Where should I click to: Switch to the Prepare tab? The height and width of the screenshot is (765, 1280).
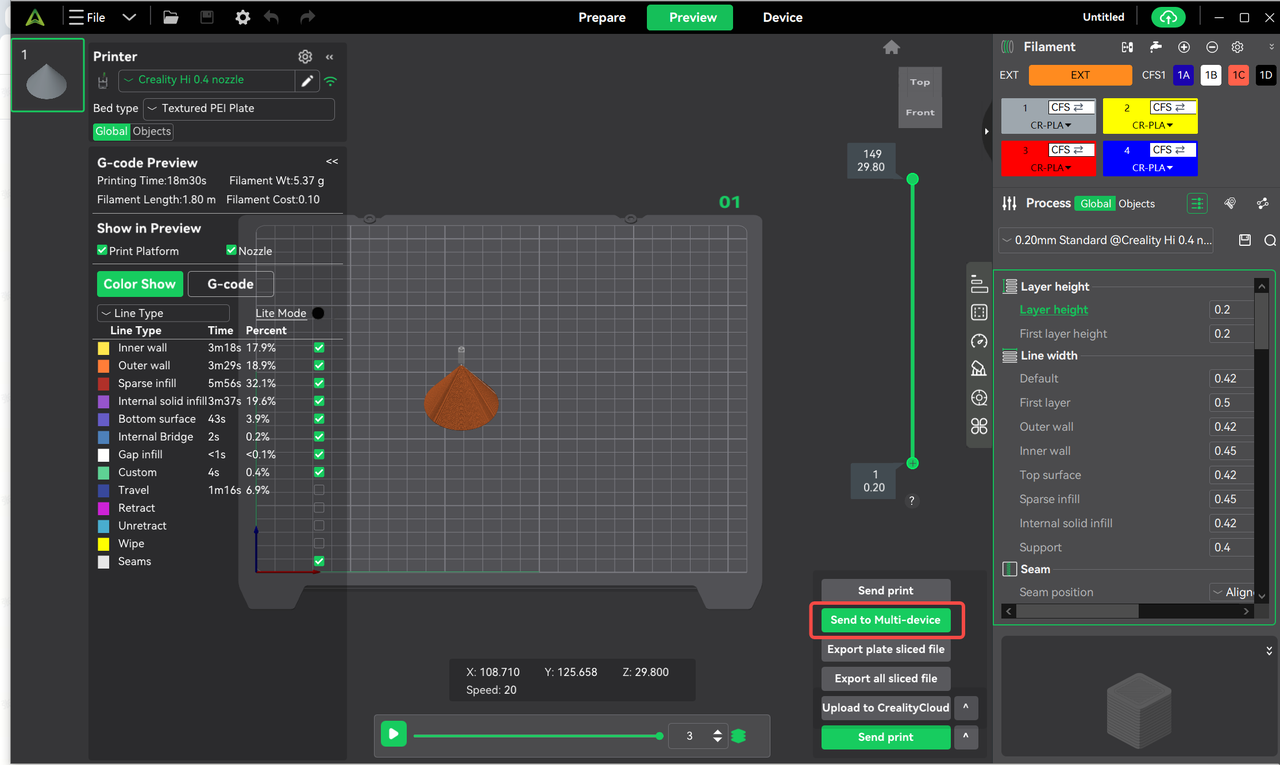click(x=602, y=17)
